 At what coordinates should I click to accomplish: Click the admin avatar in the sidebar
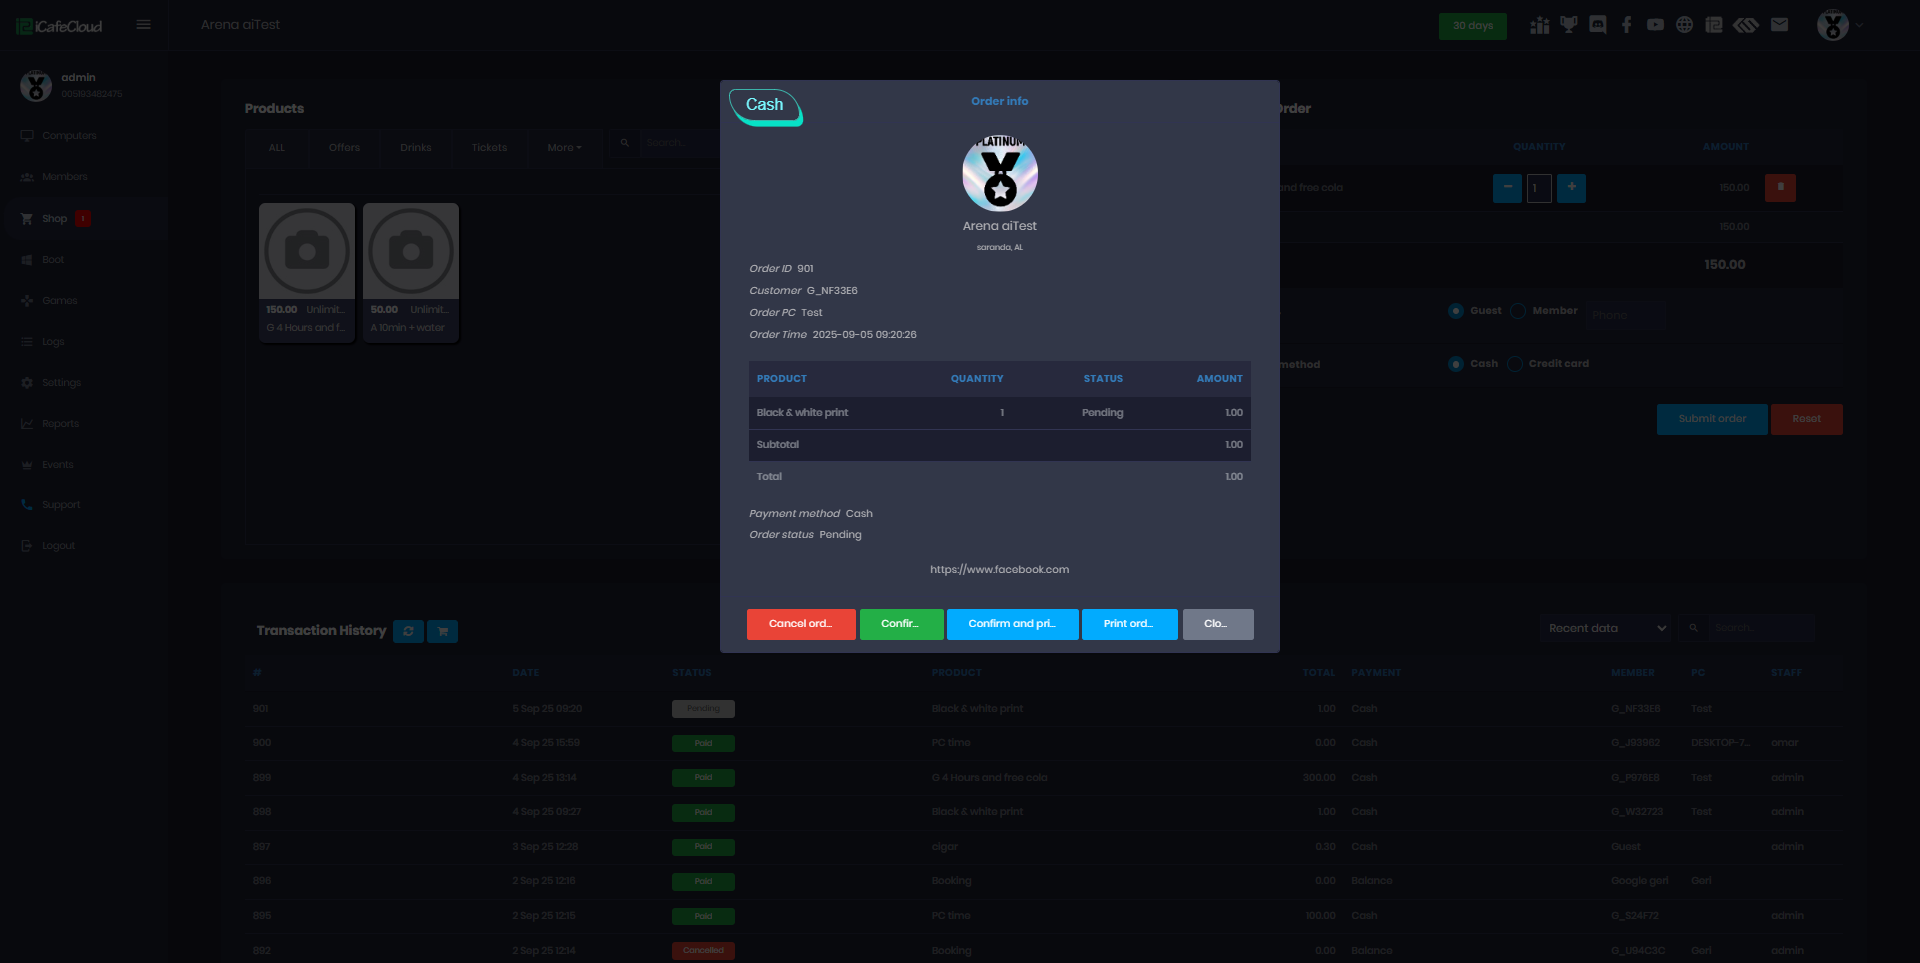click(x=36, y=86)
